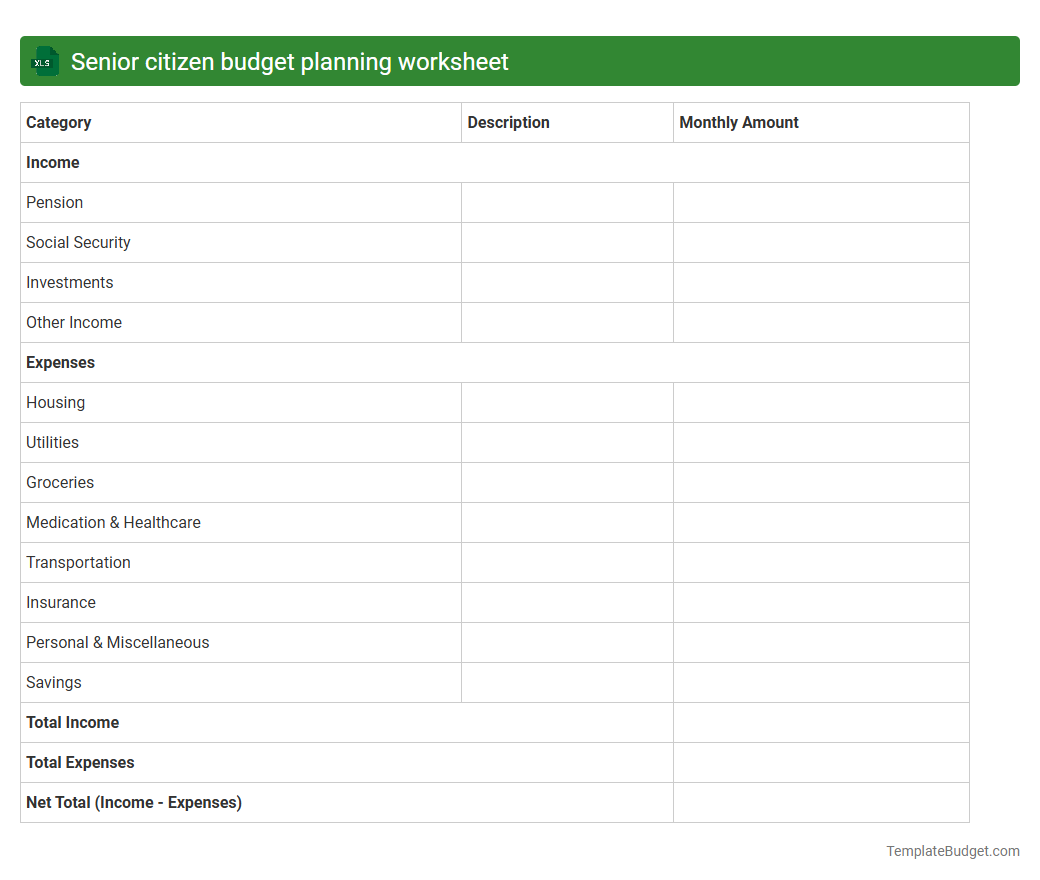The width and height of the screenshot is (1040, 880).
Task: Click the green XLS file icon
Action: 44,61
